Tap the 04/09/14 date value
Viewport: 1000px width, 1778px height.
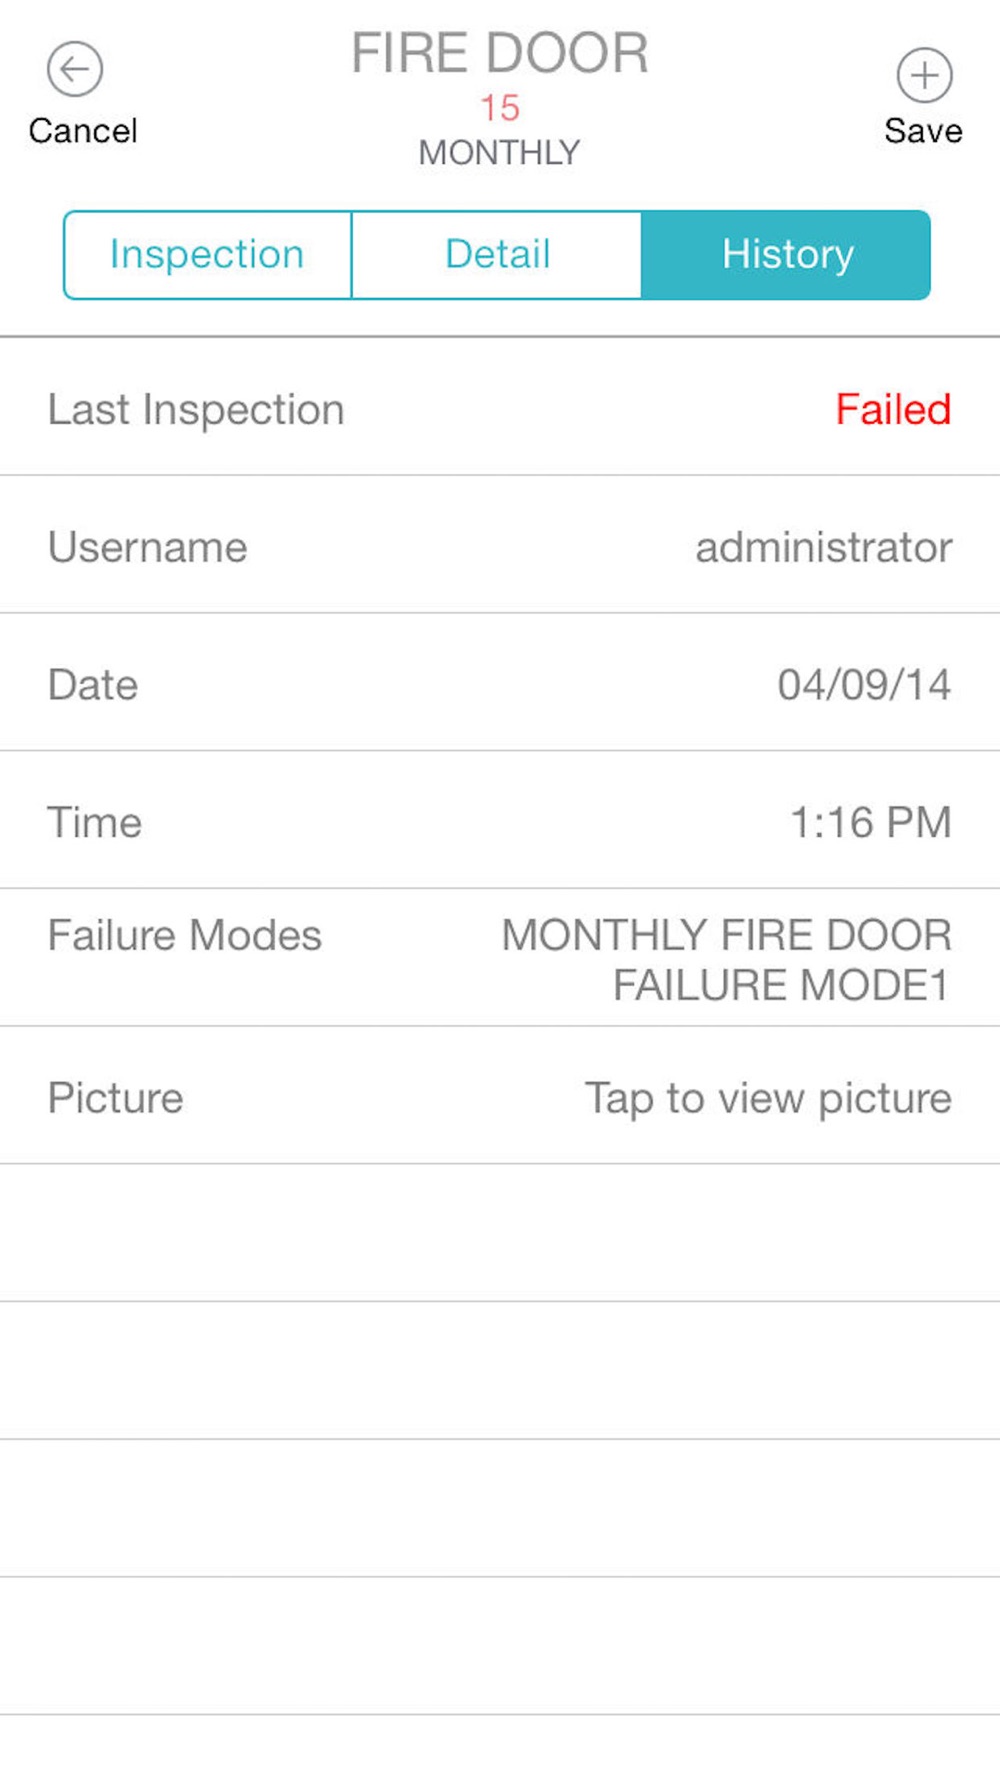864,685
